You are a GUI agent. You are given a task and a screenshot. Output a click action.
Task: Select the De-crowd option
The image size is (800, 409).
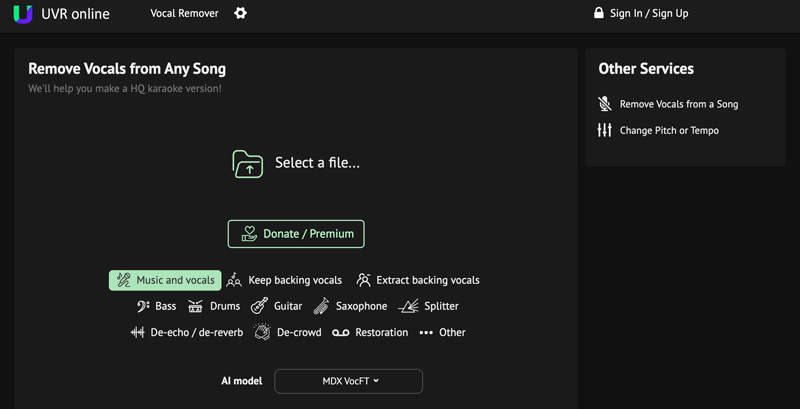tap(288, 333)
